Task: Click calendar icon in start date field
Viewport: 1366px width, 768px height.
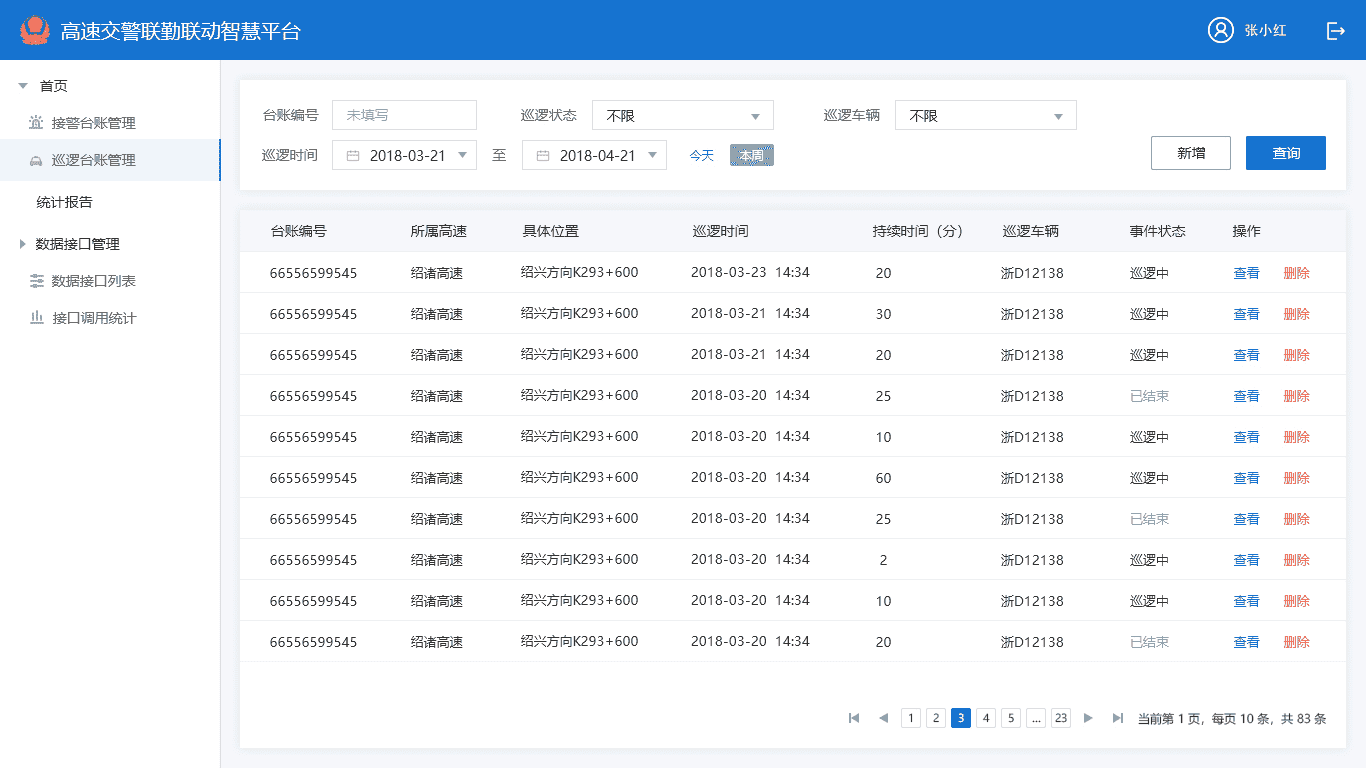Action: coord(352,156)
